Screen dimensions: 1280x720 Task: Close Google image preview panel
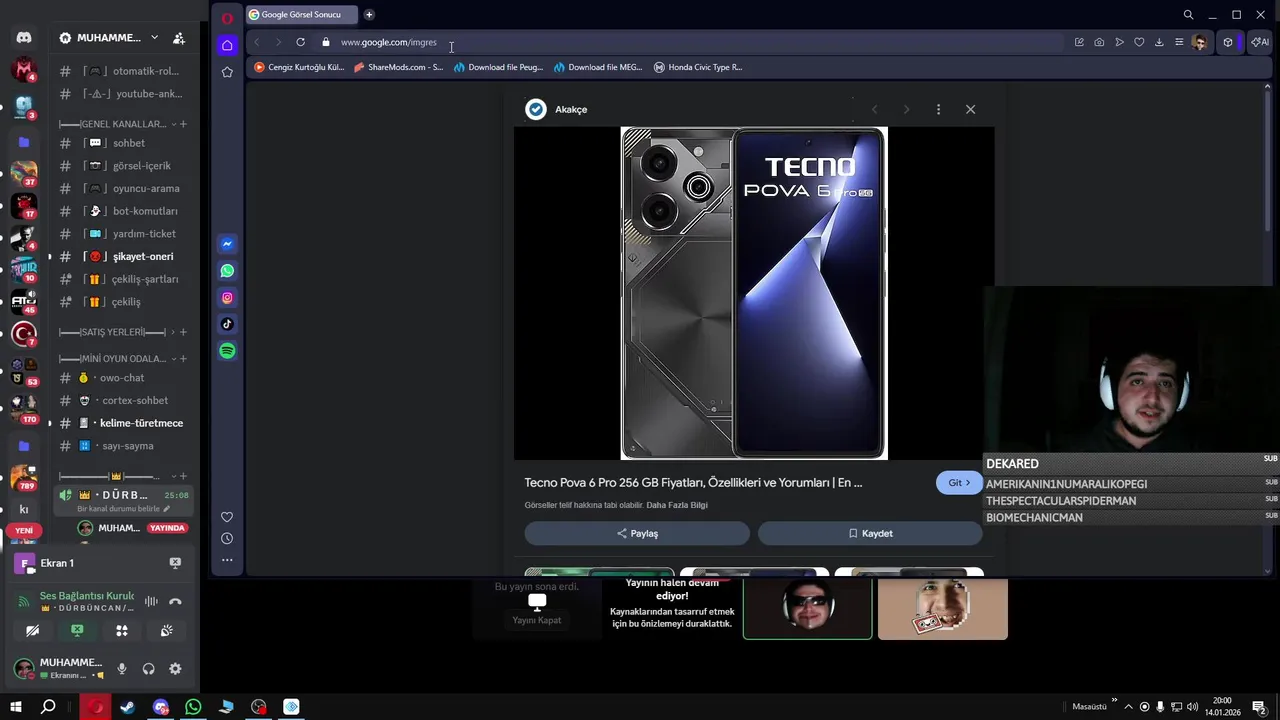point(970,109)
